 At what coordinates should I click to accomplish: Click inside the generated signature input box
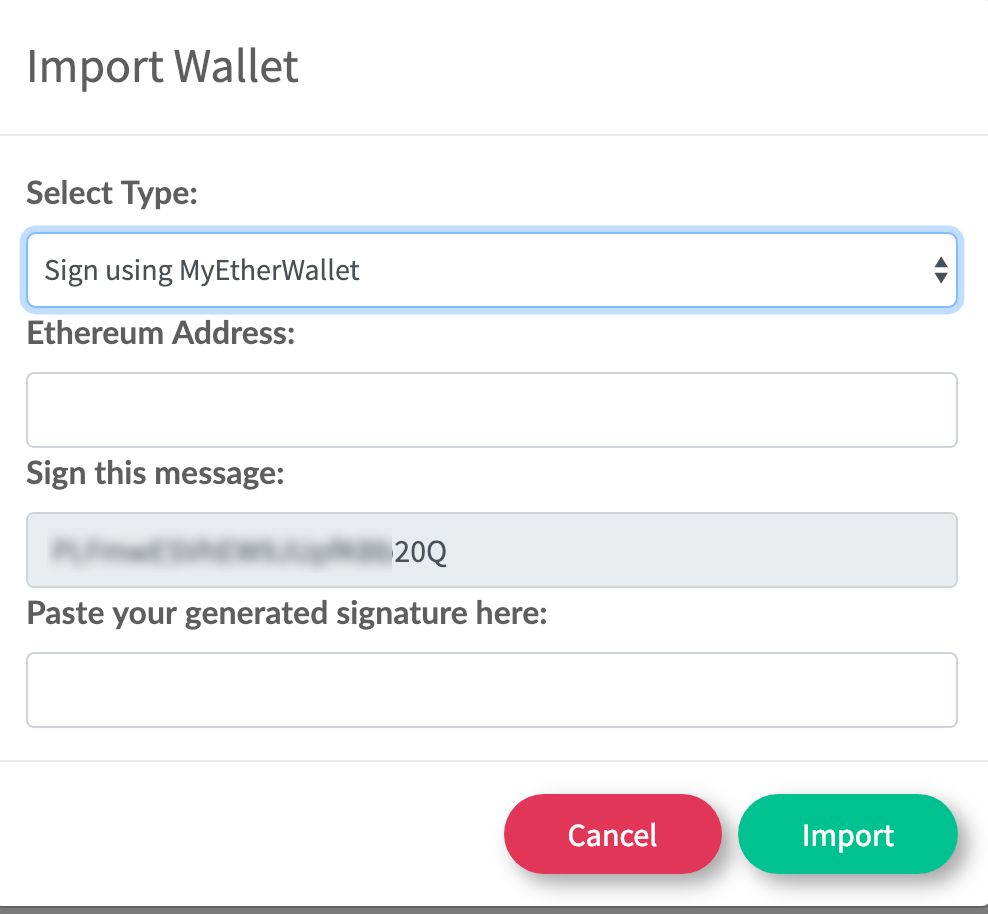(490, 690)
